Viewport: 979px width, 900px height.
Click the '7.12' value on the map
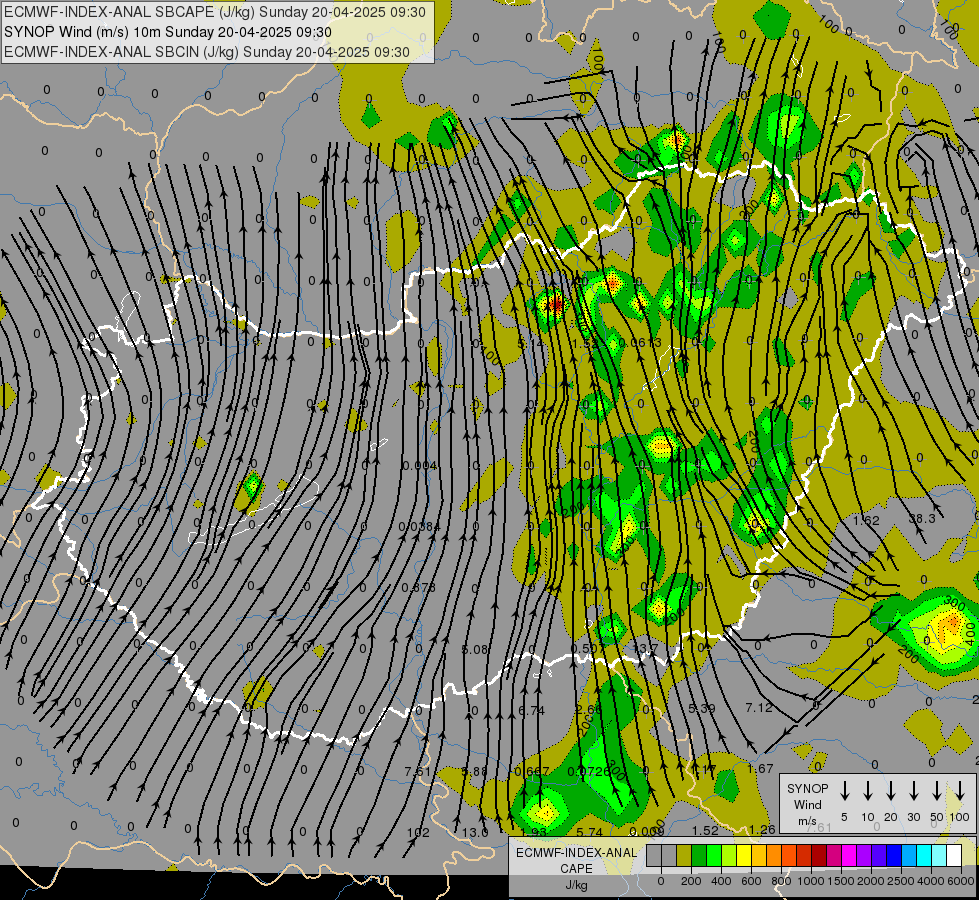759,708
